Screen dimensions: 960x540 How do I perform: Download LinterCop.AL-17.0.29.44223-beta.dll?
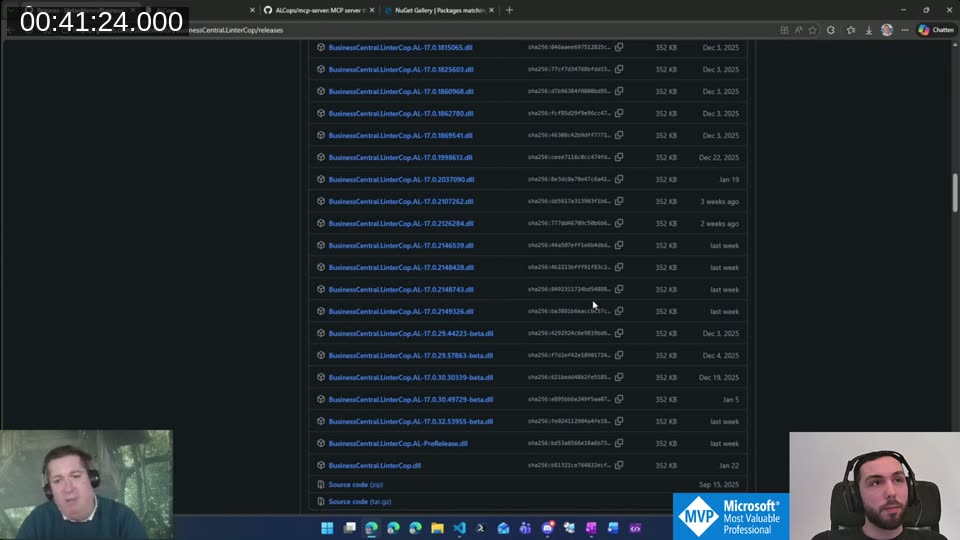pyautogui.click(x=411, y=334)
